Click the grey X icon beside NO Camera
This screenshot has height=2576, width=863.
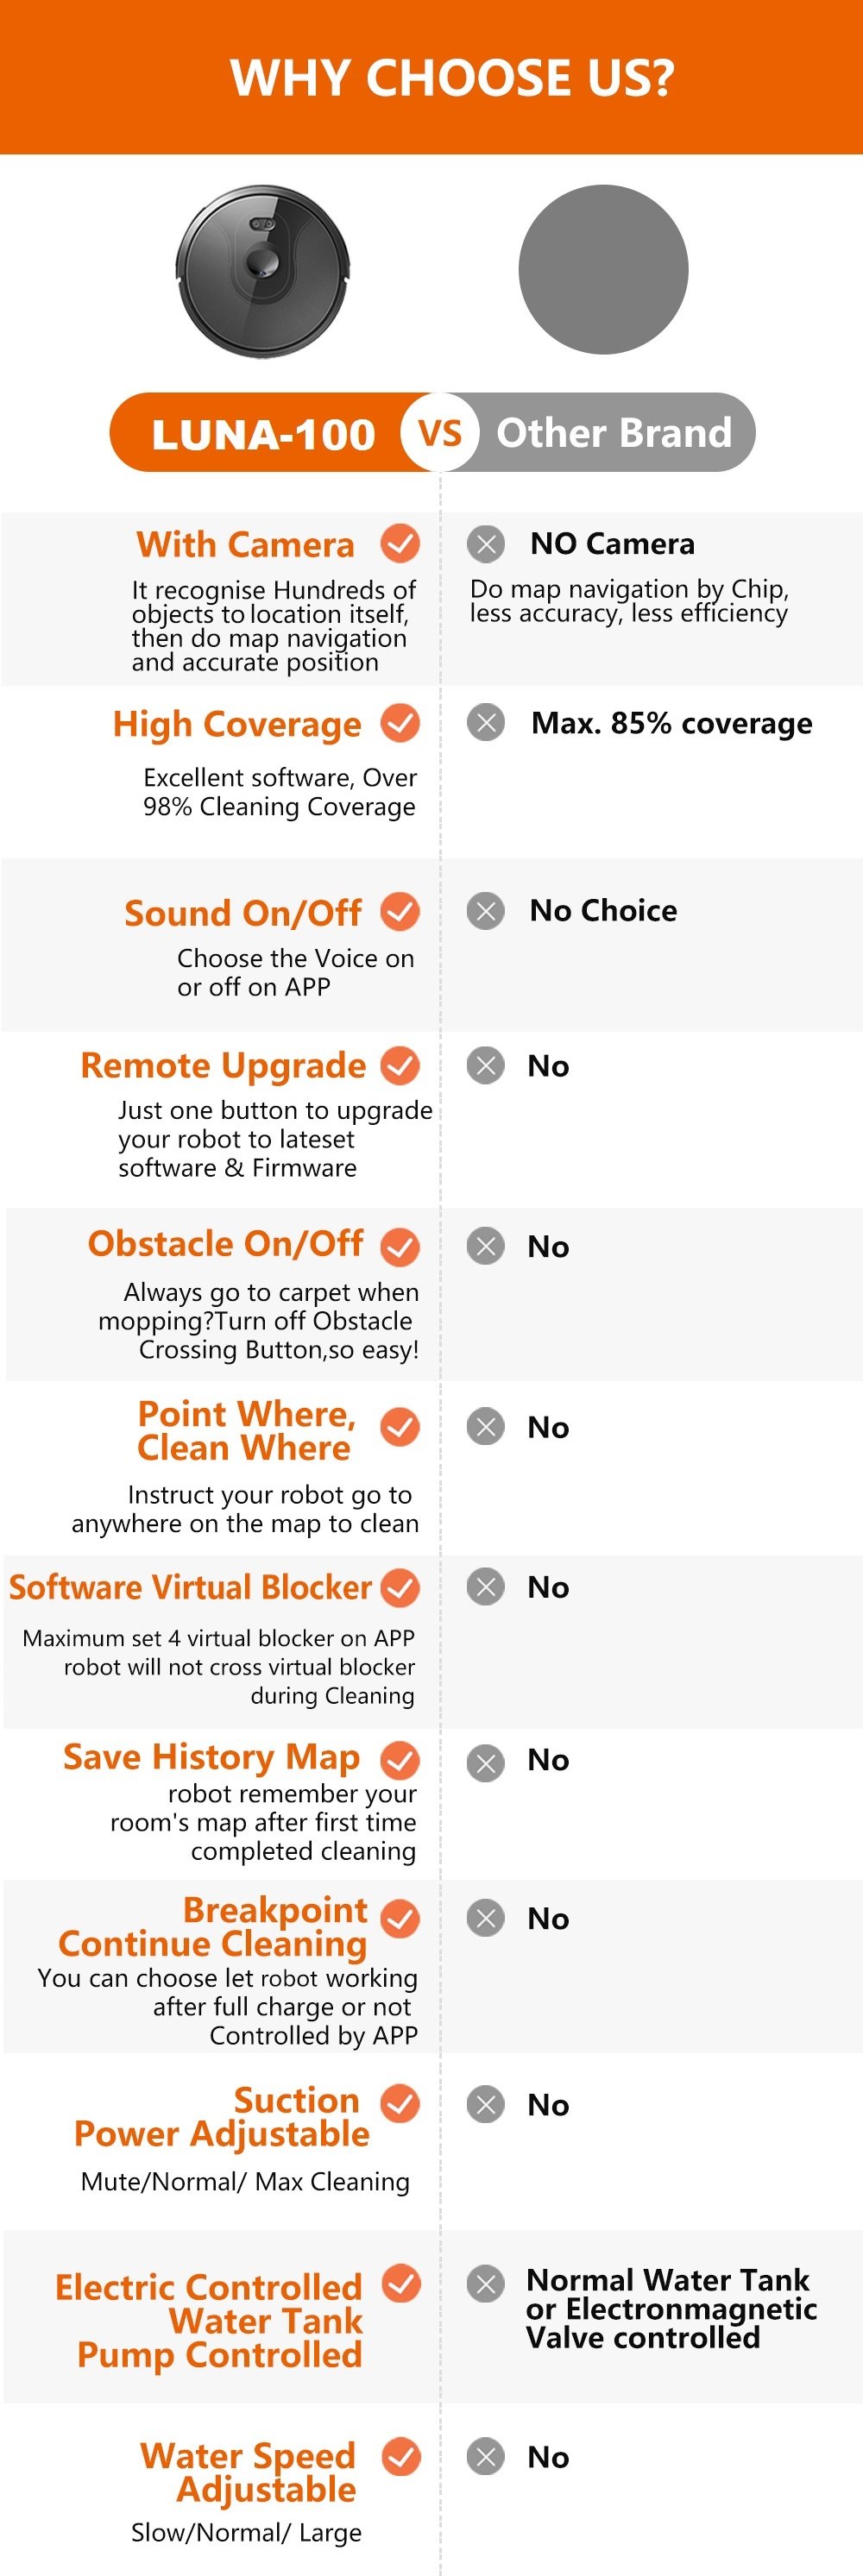pos(486,544)
